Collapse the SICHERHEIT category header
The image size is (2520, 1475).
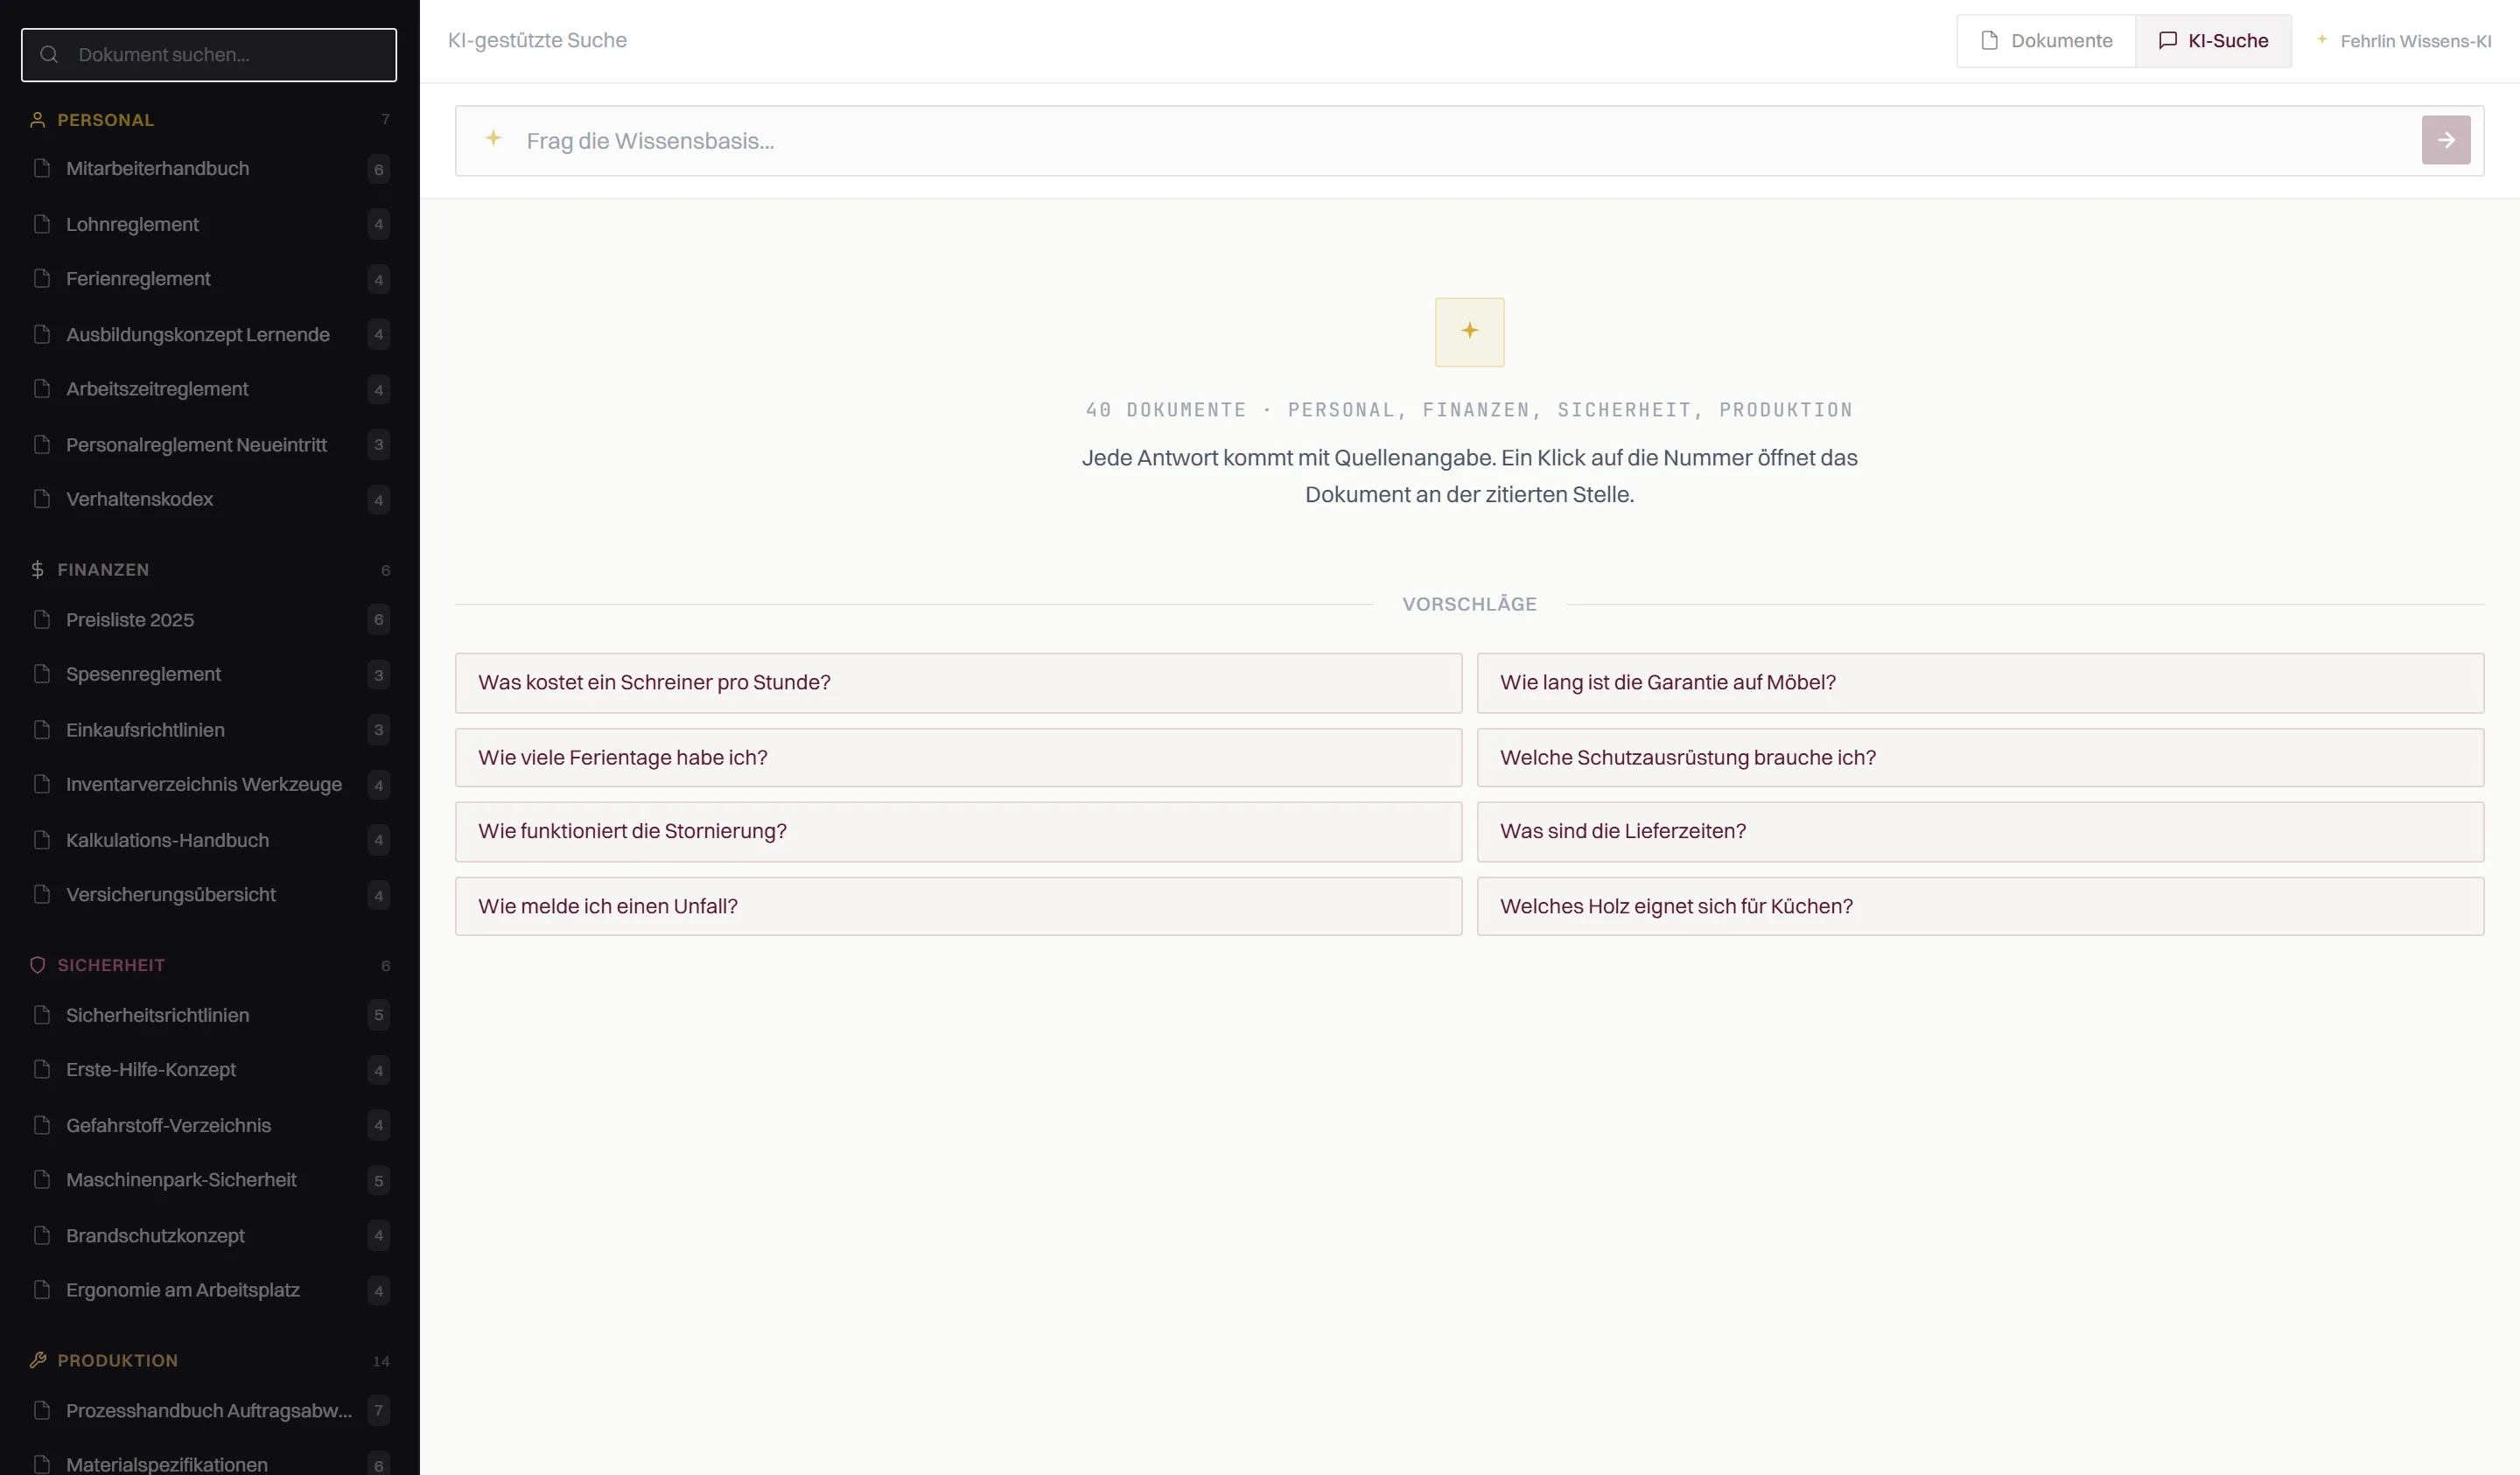(209, 965)
